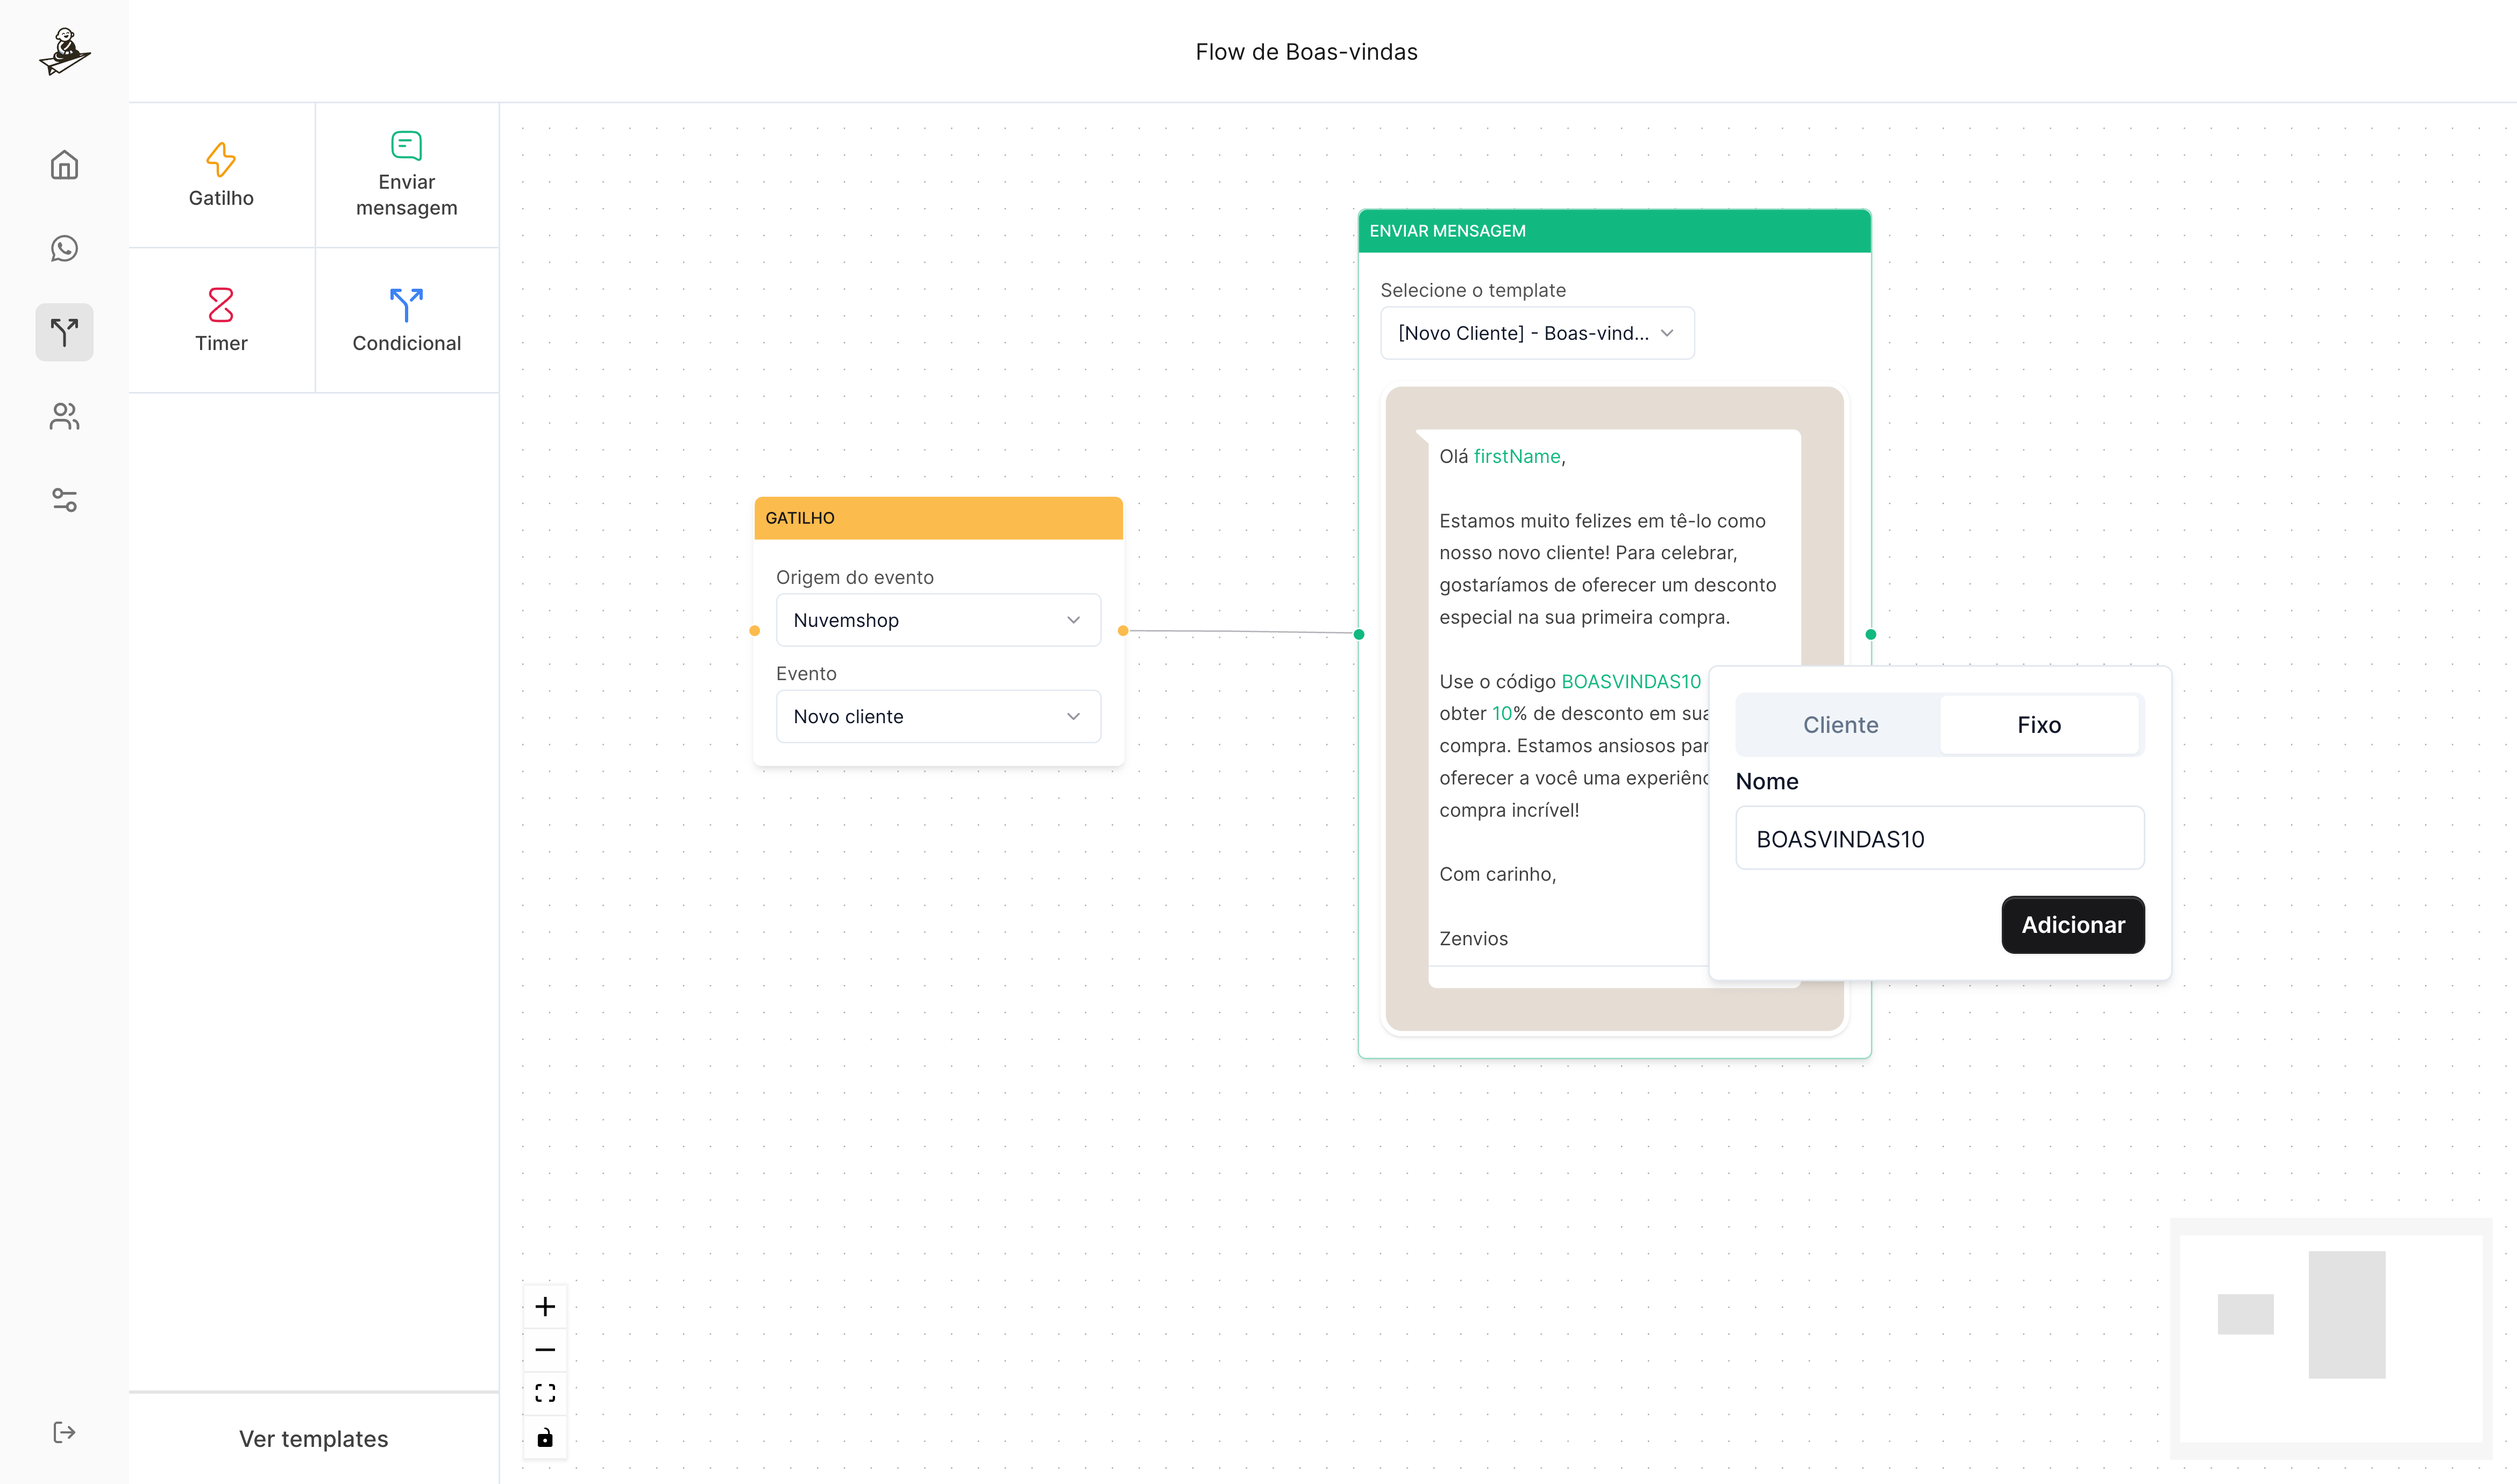Select the Condicional node tool
The image size is (2517, 1484).
(406, 320)
